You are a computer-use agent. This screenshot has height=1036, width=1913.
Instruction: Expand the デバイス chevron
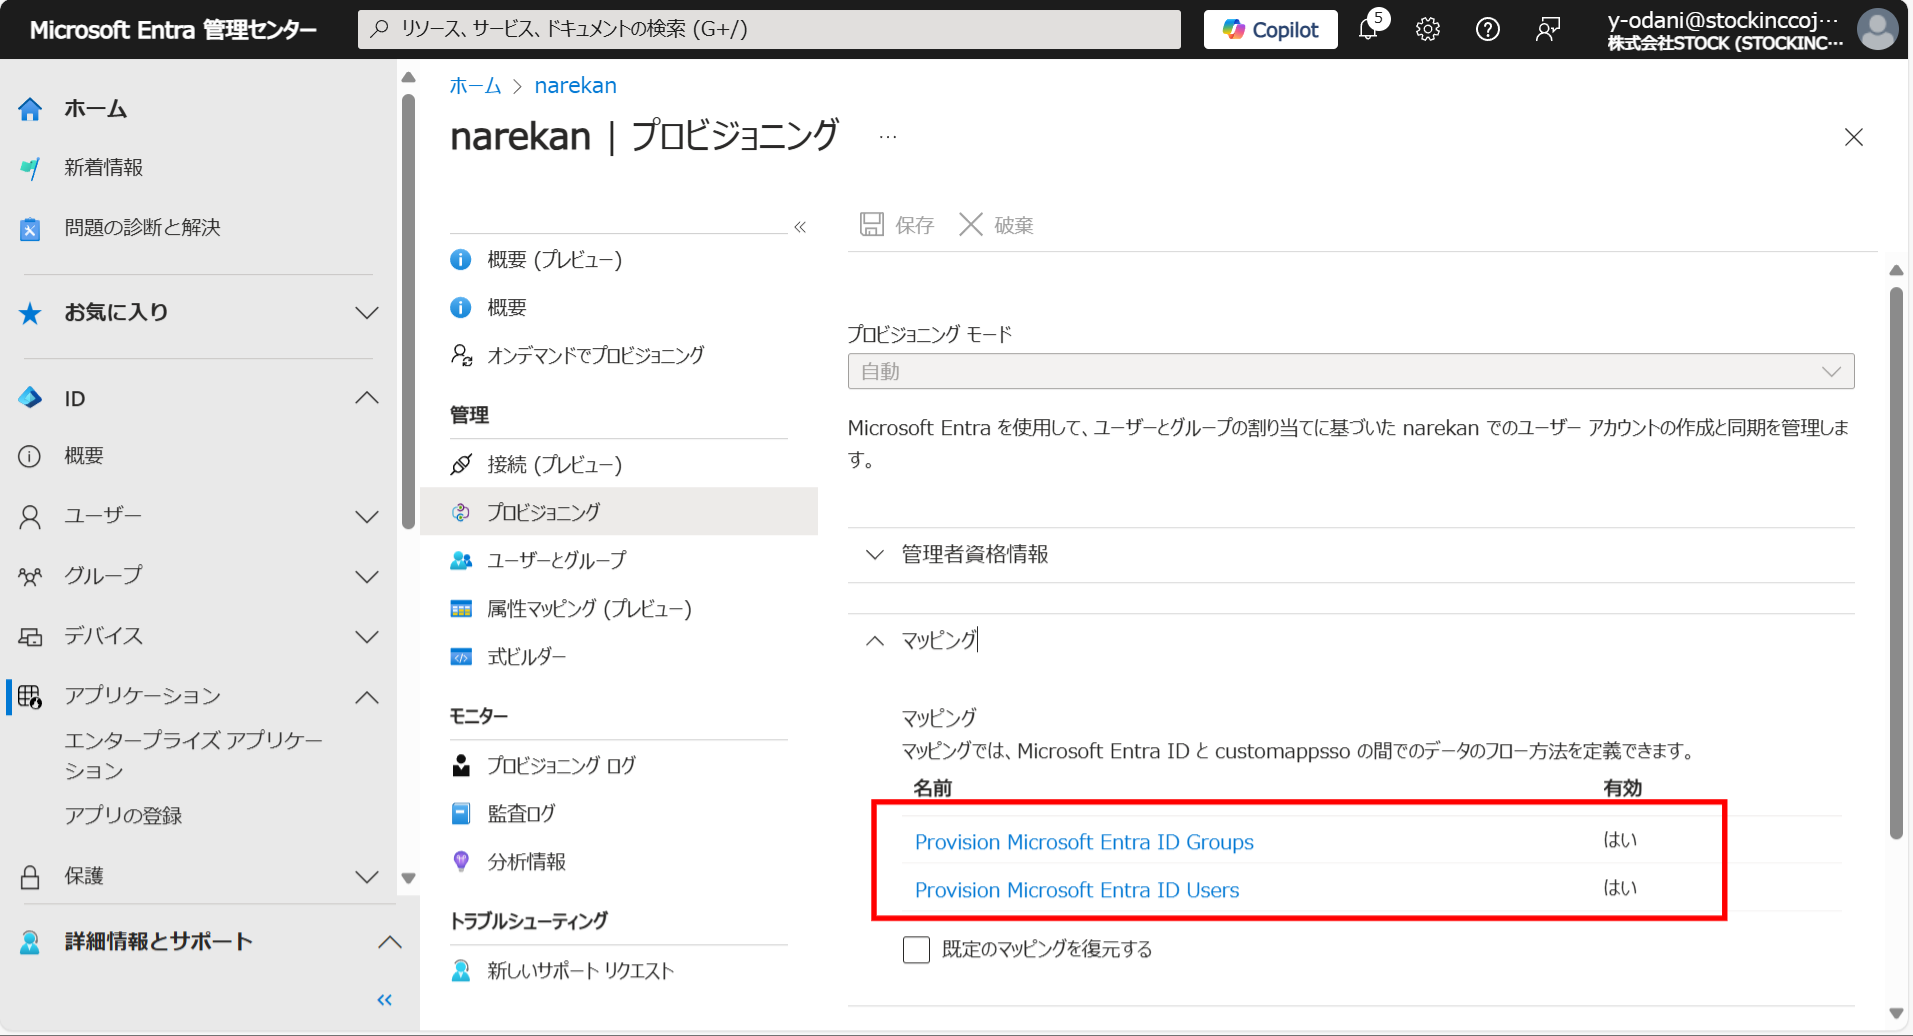(367, 637)
